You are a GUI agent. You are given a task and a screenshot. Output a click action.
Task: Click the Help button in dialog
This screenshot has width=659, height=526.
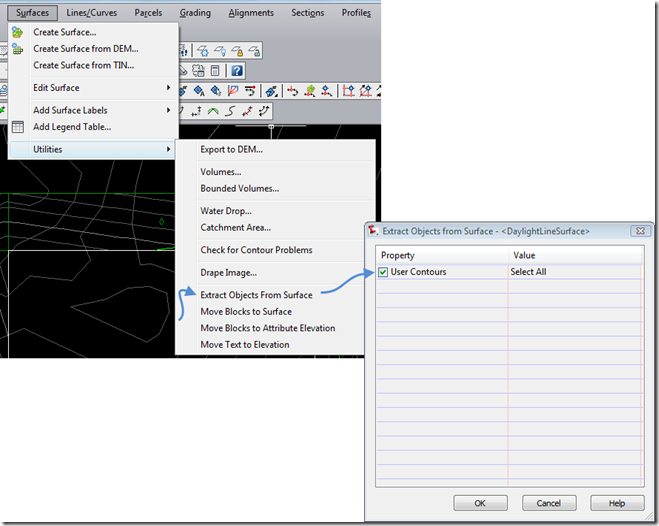click(x=617, y=503)
